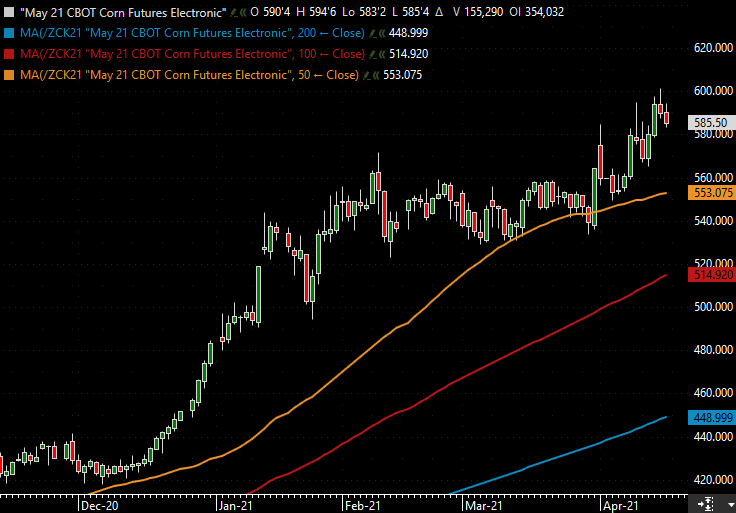Viewport: 736px width, 513px height.
Task: Click the red 514.920 price bubble on axis
Action: (712, 275)
